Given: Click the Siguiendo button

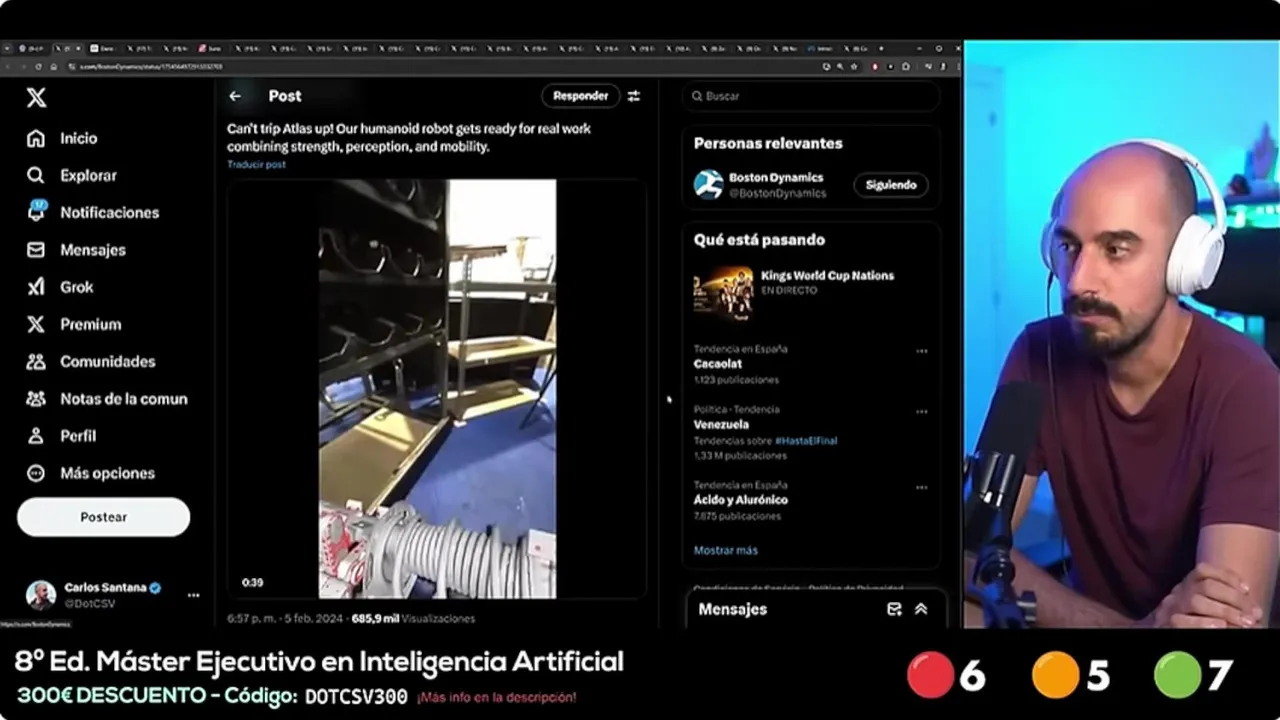Looking at the screenshot, I should (x=890, y=185).
